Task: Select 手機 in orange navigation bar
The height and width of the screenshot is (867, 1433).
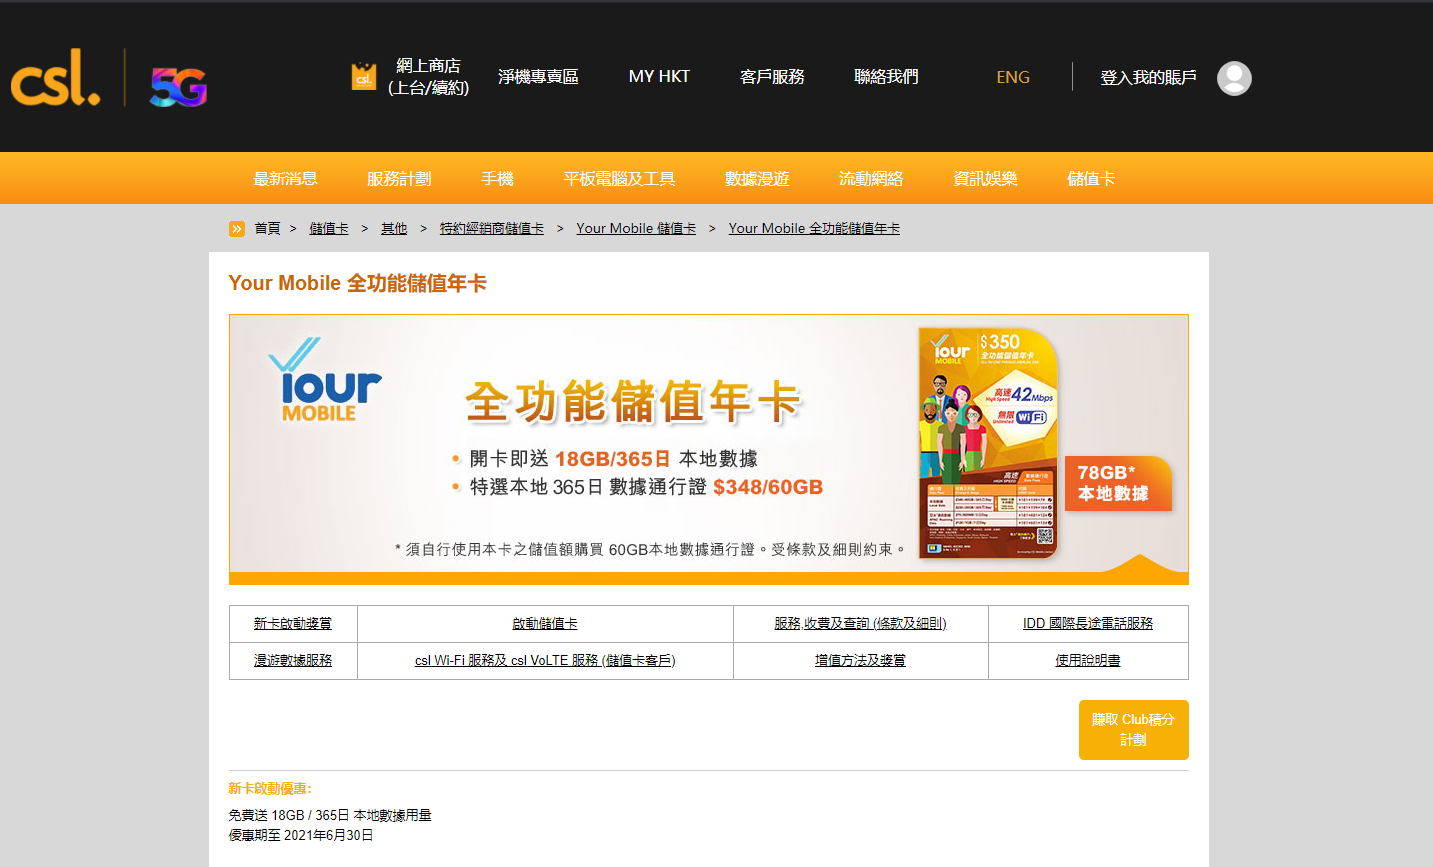Action: click(x=497, y=179)
